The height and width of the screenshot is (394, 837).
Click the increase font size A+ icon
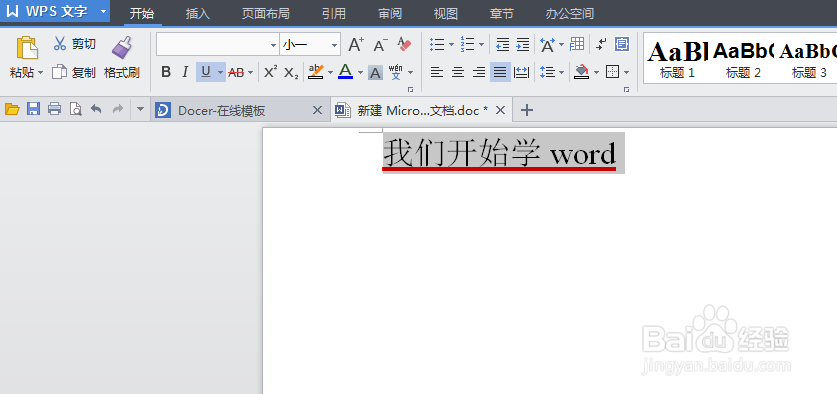[356, 45]
